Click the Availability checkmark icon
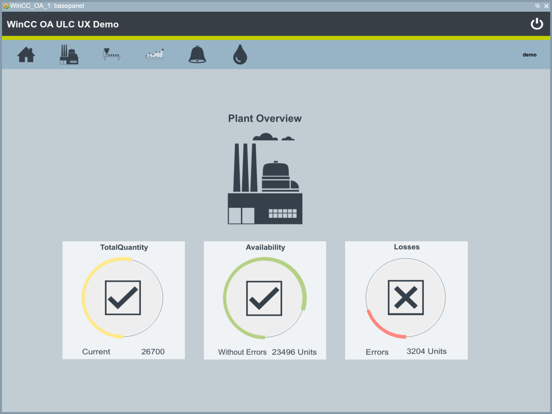 [264, 298]
